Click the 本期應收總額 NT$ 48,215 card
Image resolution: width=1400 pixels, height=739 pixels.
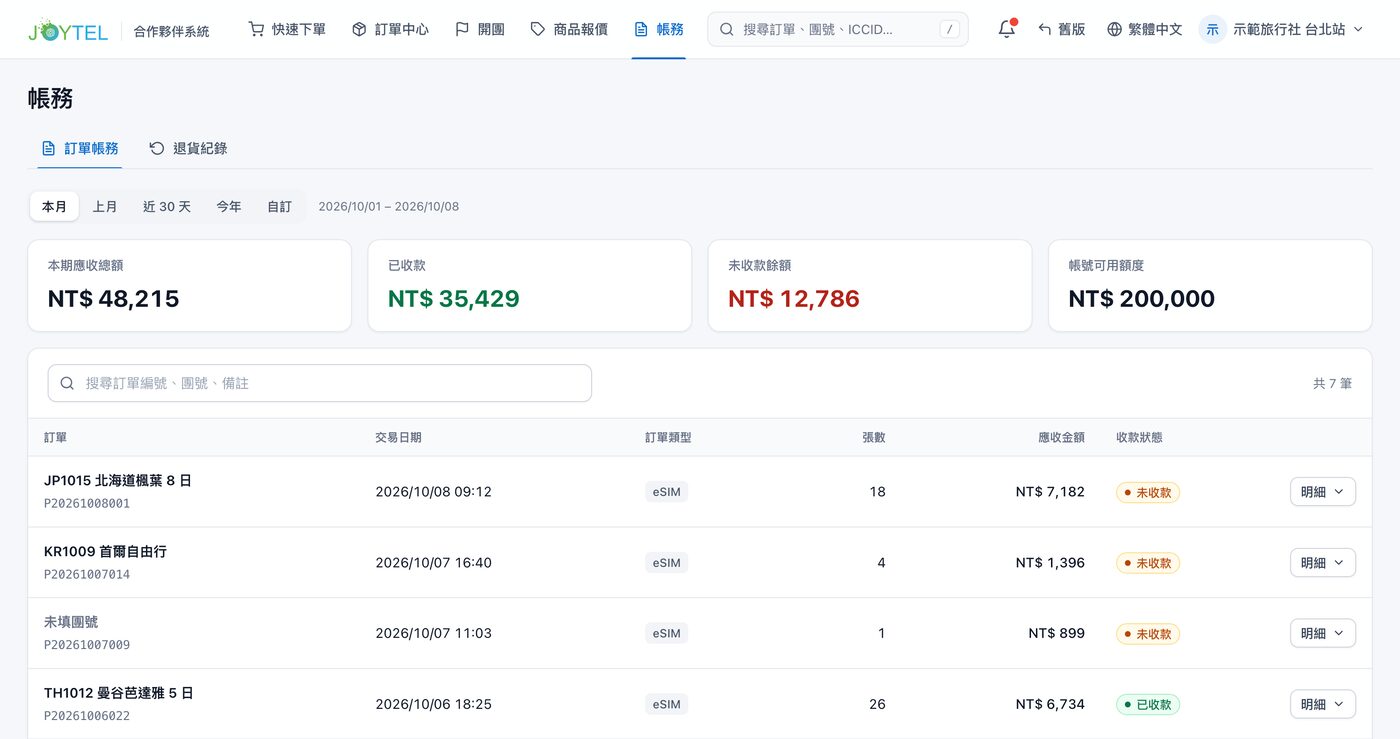[x=190, y=286]
